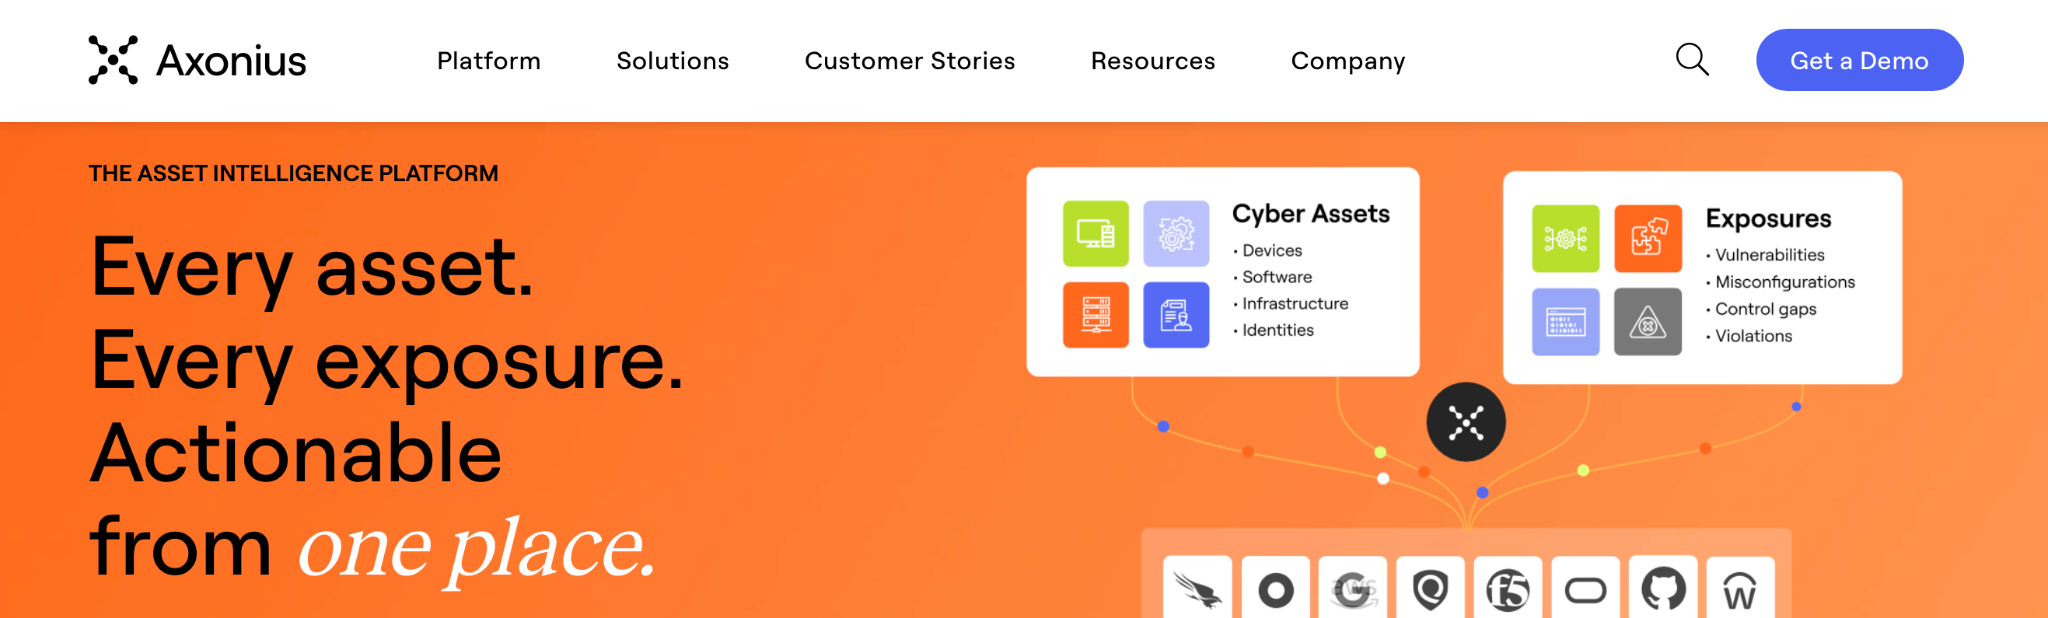Click the Oracle oval logo tile
The image size is (2048, 618).
coord(1586,588)
